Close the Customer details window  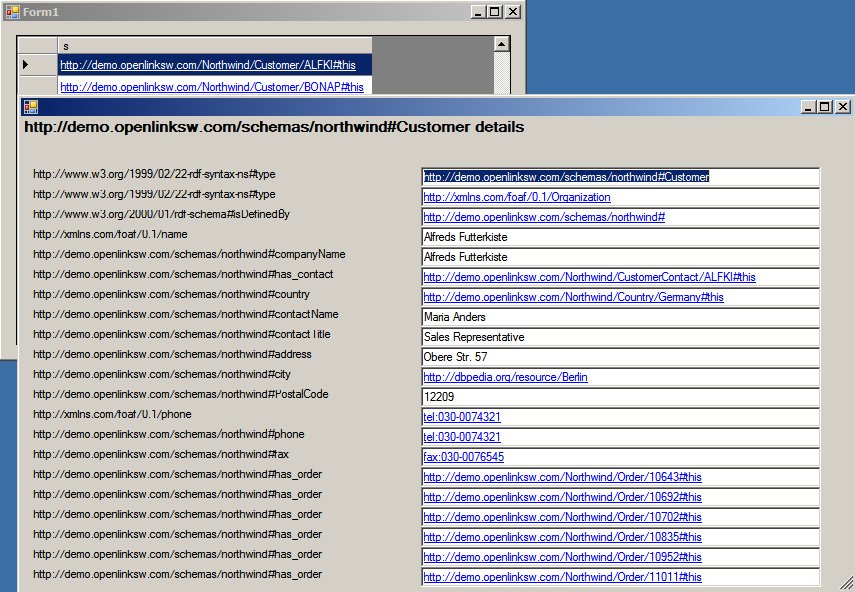(x=842, y=107)
